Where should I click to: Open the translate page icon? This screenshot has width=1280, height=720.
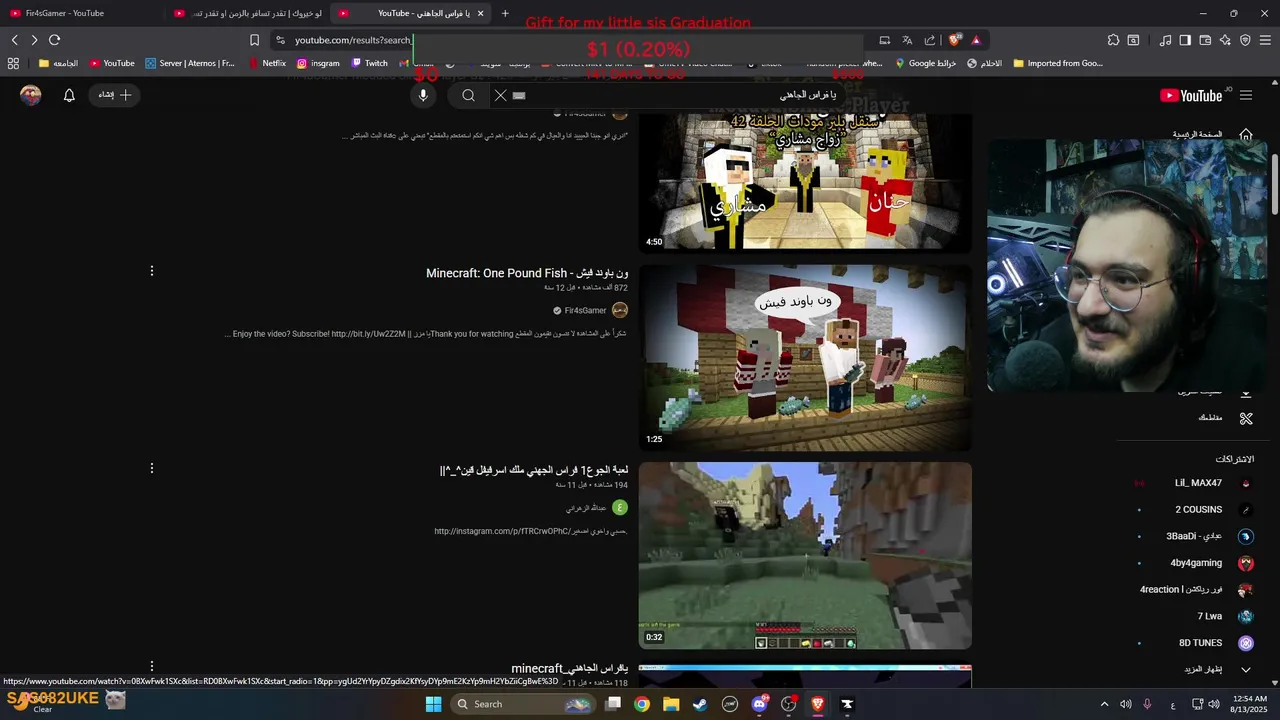[x=907, y=40]
